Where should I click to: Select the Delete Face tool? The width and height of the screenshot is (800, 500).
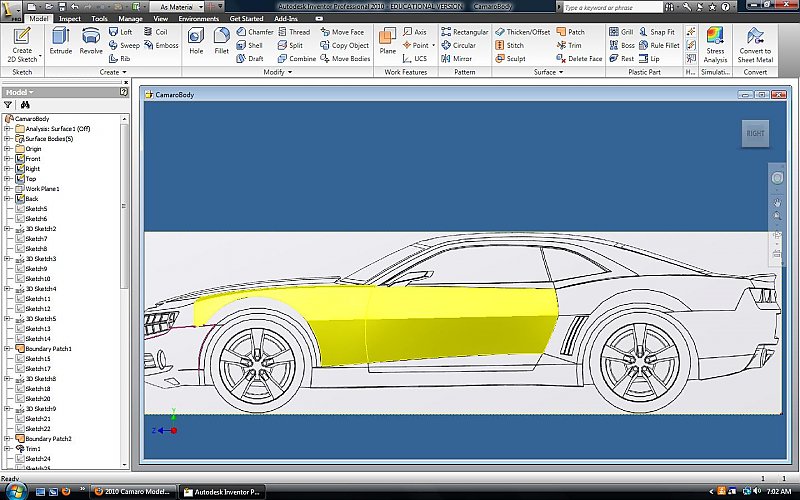point(580,59)
